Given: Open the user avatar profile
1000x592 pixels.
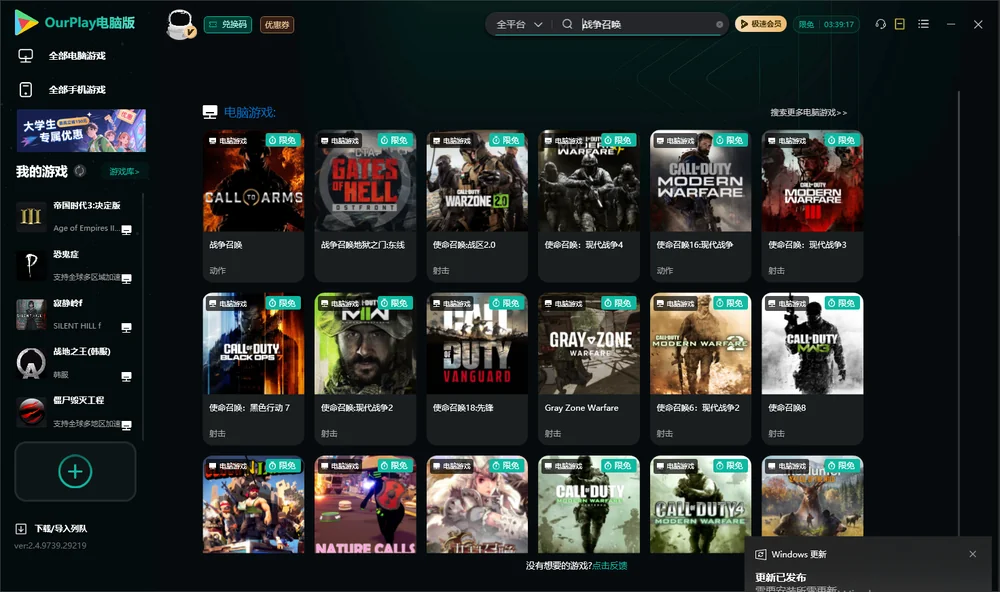Looking at the screenshot, I should 180,24.
